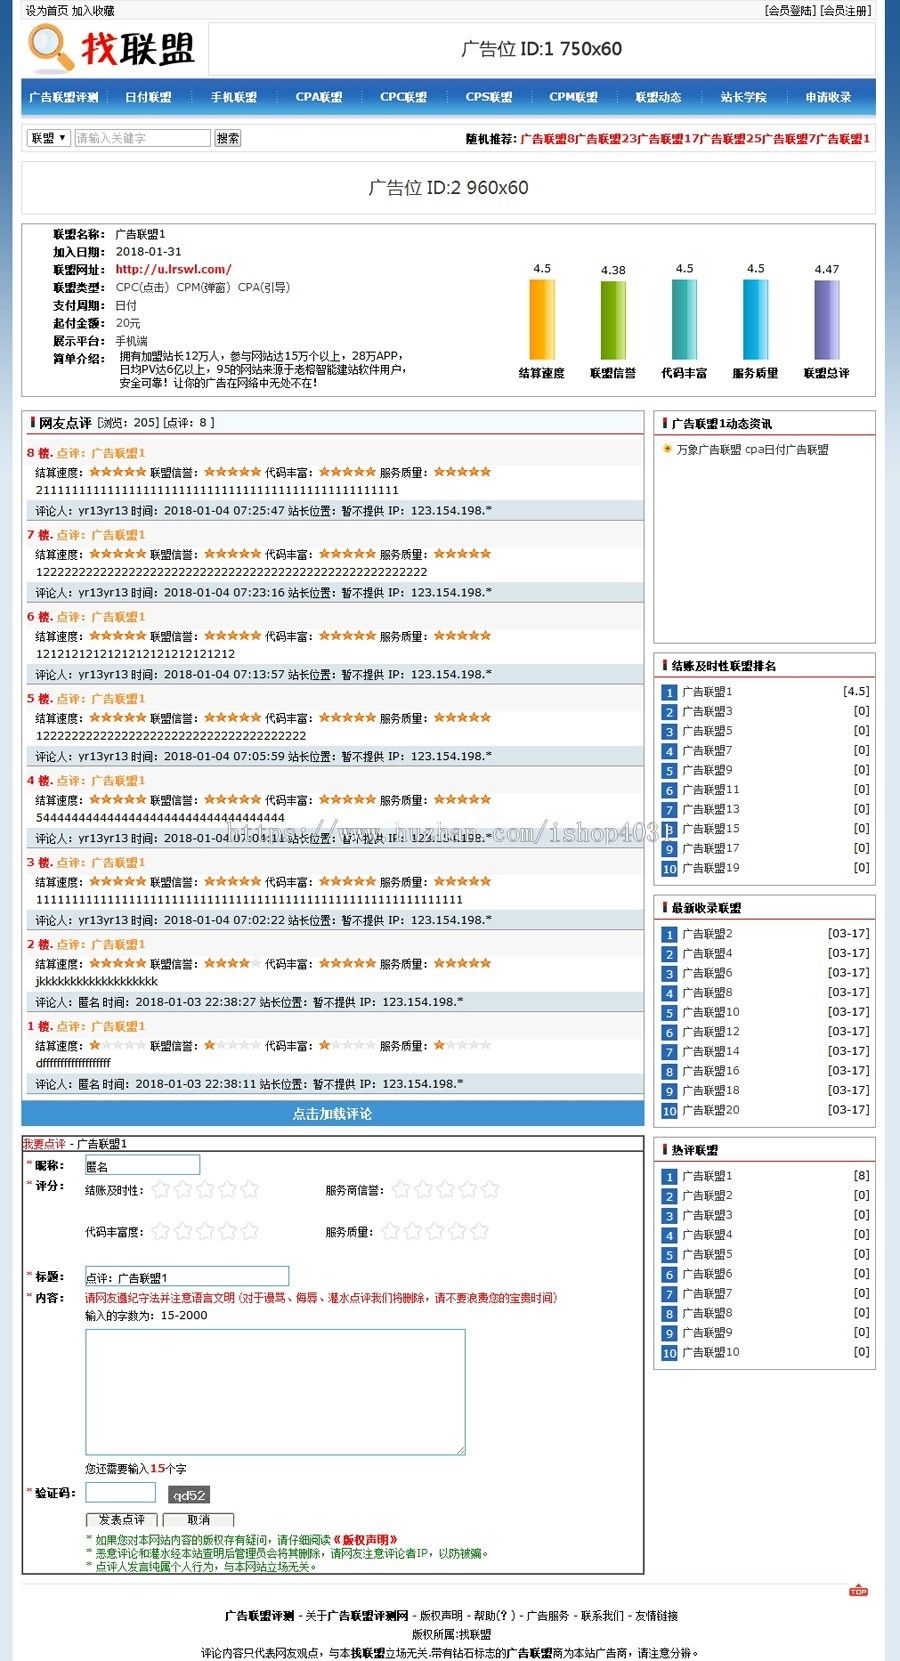Click the 广告位 ID:1 750x60 banner
Viewport: 900px width, 1661px height.
coord(541,48)
